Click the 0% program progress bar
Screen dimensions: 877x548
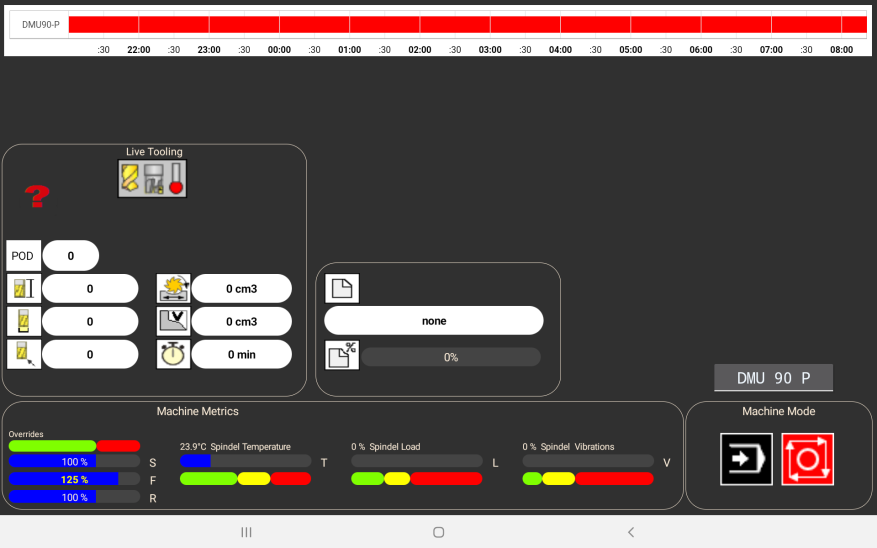(451, 357)
